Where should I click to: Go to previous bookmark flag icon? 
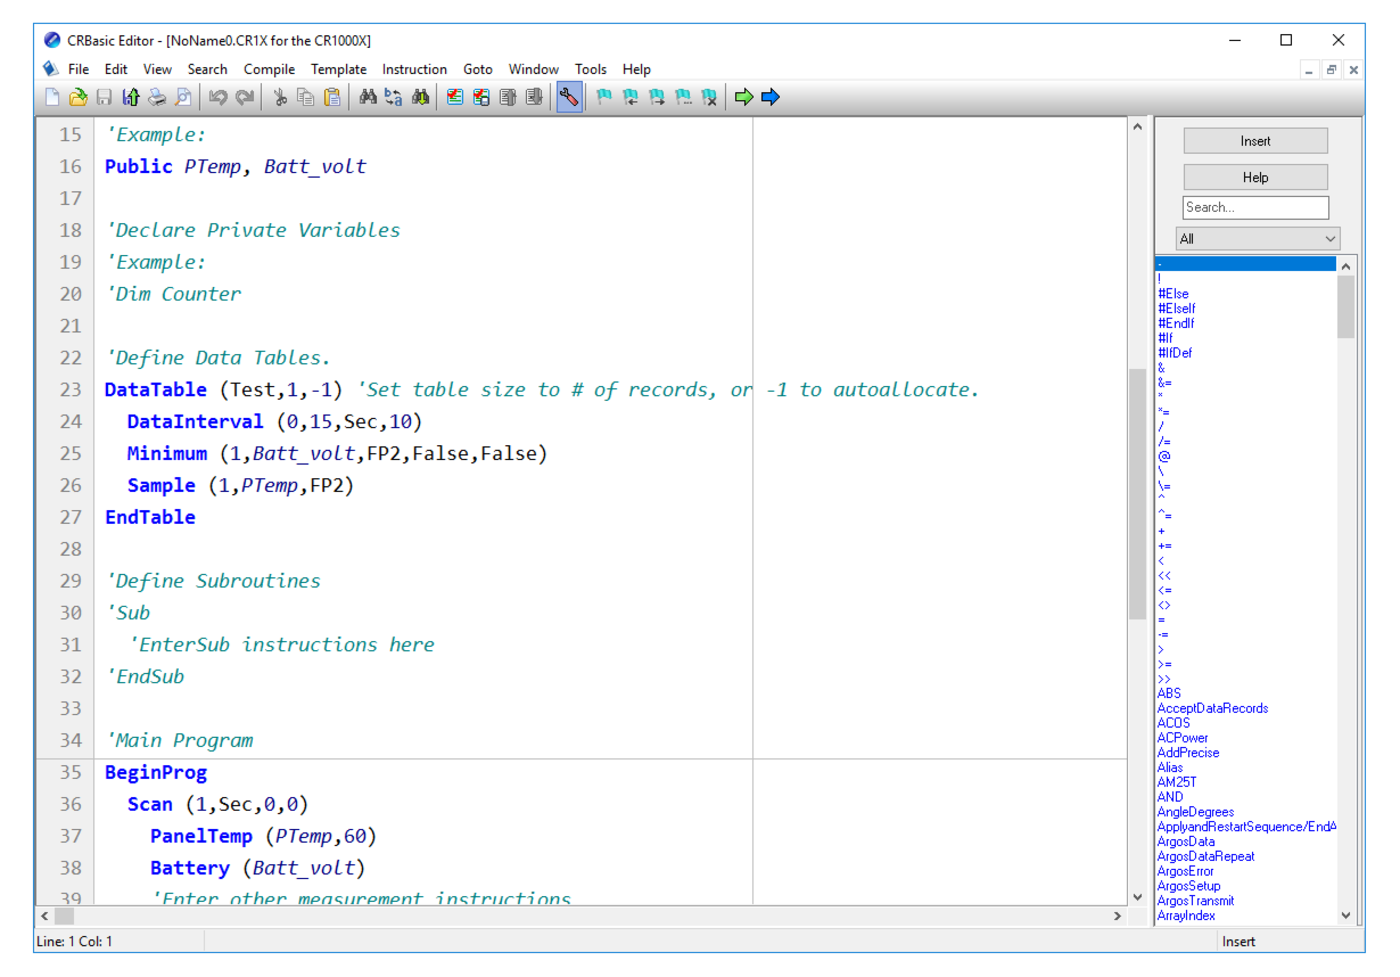(x=630, y=97)
